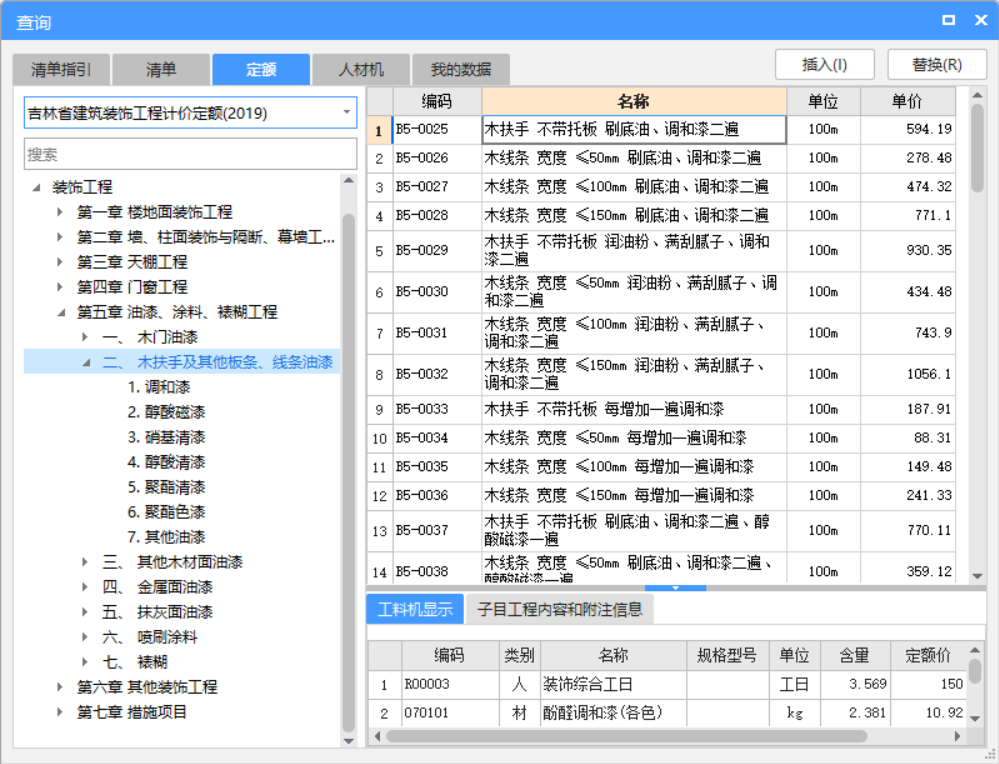Open the 吉林省建筑装饰工程计价定额(2019) dropdown
The height and width of the screenshot is (764, 999).
[x=347, y=113]
